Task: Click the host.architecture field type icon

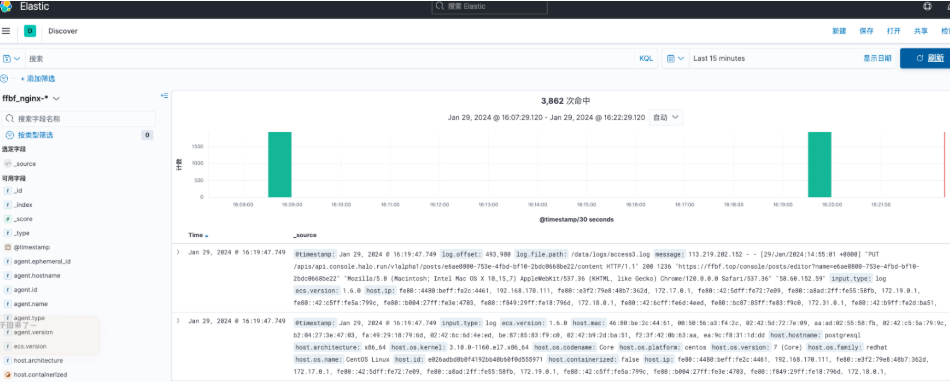Action: pos(8,361)
